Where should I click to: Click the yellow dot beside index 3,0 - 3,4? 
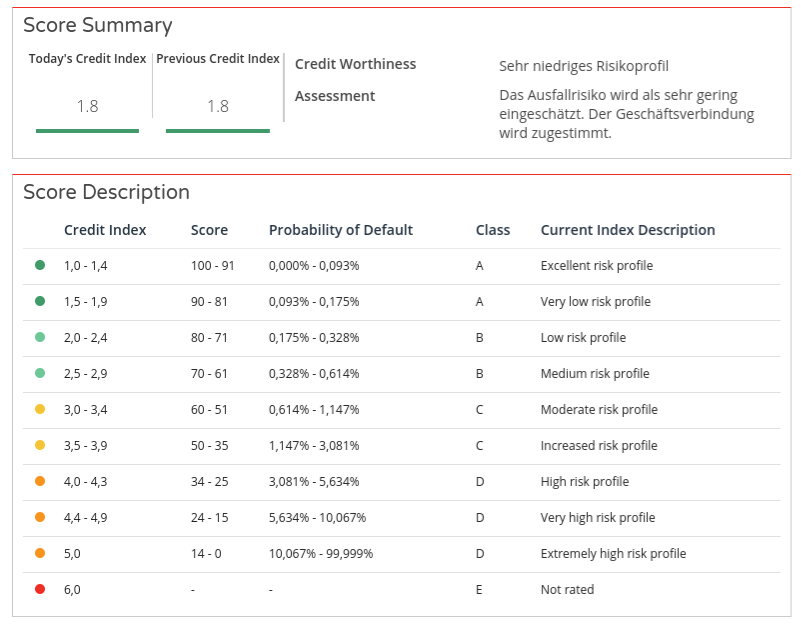pyautogui.click(x=40, y=409)
